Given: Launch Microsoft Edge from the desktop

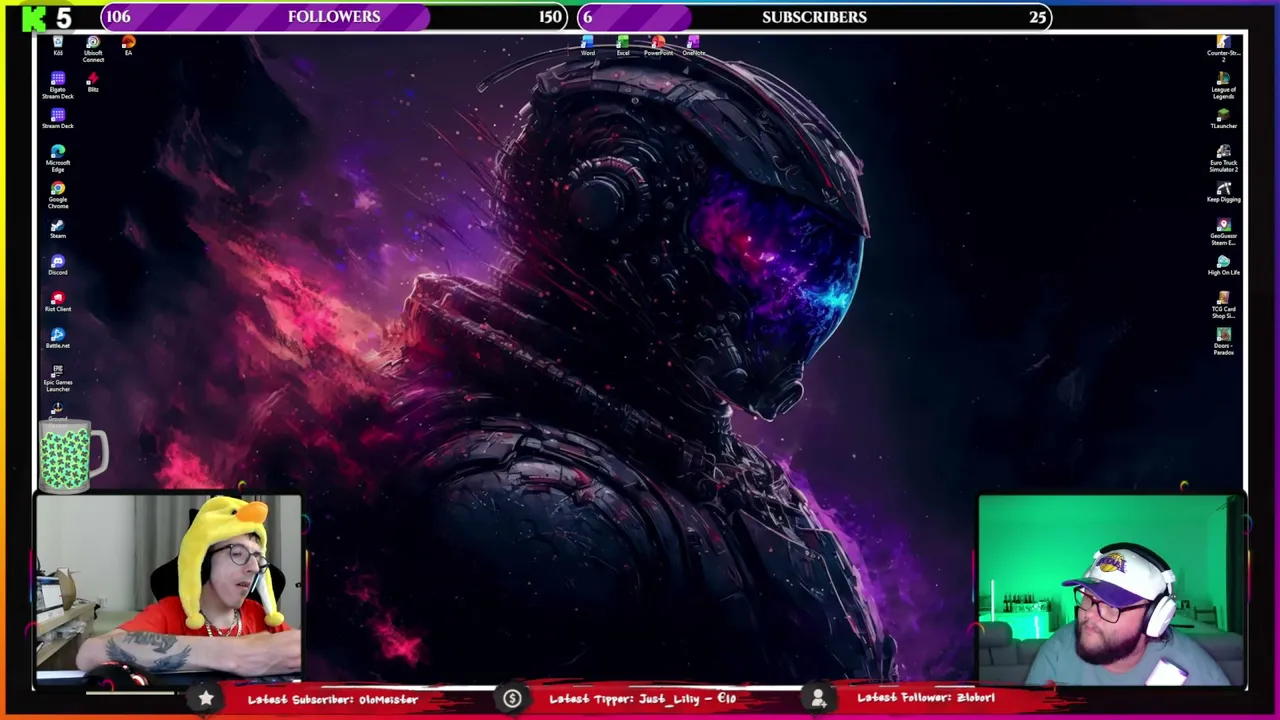Looking at the screenshot, I should coord(58,159).
